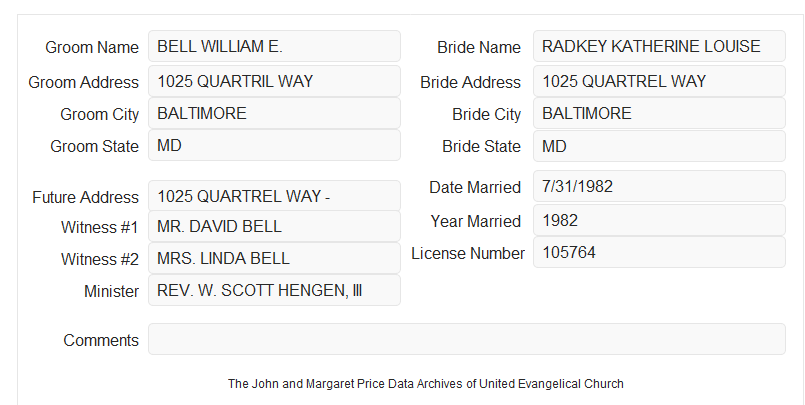
Task: Select the Bride Name field
Action: pyautogui.click(x=659, y=46)
